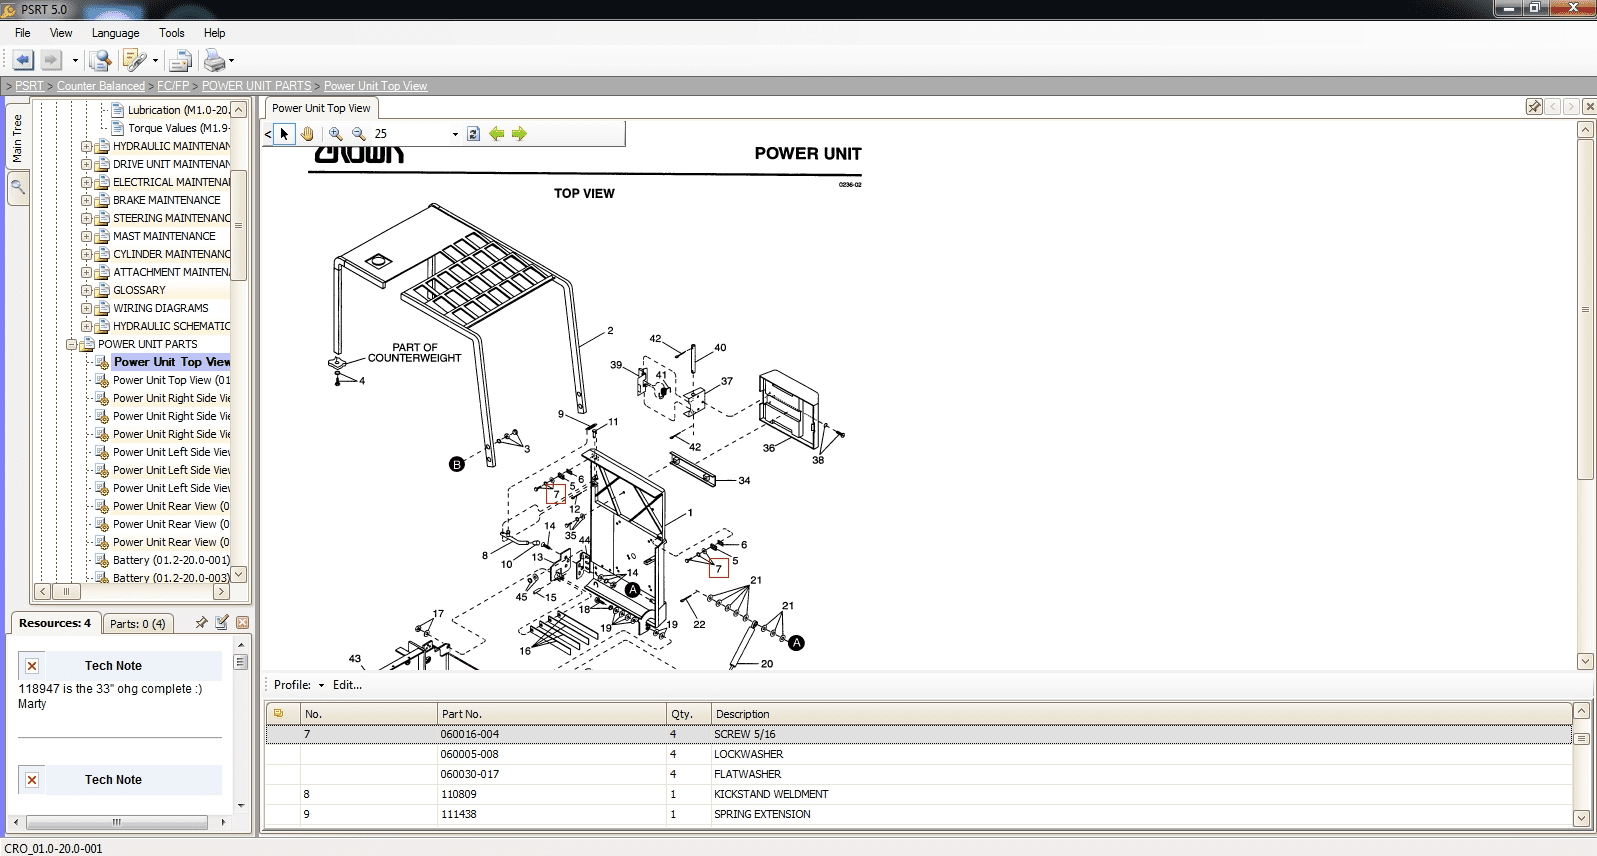Click the print preview toolbar icon
Image resolution: width=1597 pixels, height=856 pixels.
click(x=180, y=60)
